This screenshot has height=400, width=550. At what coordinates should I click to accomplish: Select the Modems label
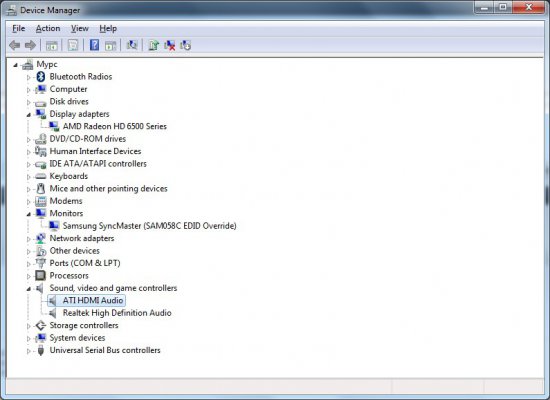click(x=66, y=201)
